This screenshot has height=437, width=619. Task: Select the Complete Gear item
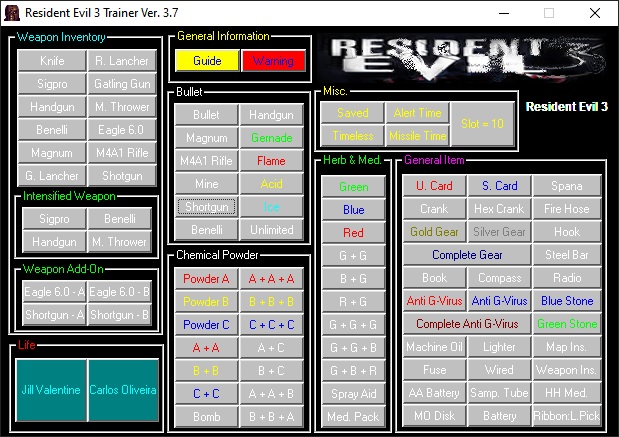(467, 255)
